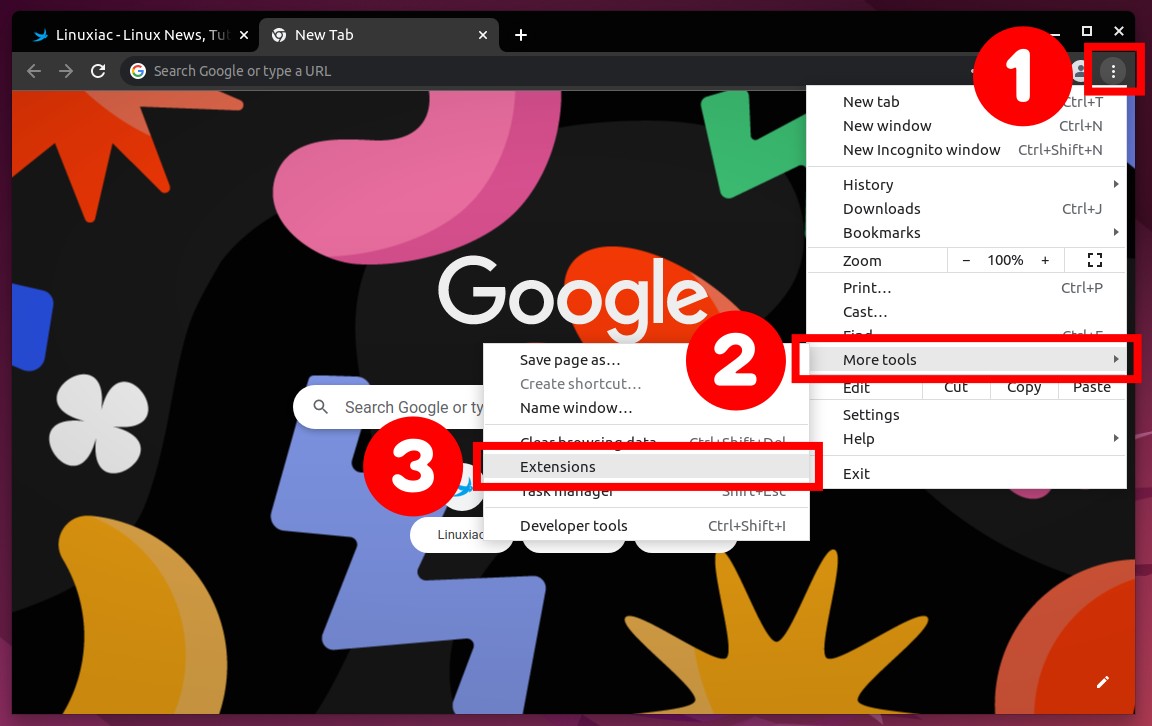
Task: Choose New tab from the menu
Action: coord(966,102)
